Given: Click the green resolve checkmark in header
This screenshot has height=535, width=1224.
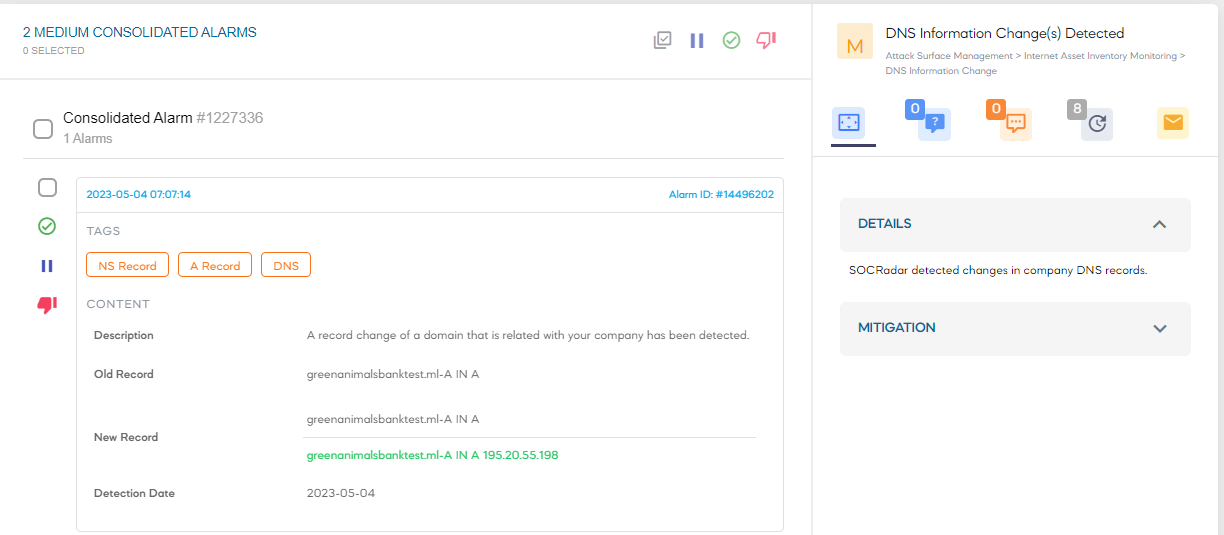Looking at the screenshot, I should 731,40.
